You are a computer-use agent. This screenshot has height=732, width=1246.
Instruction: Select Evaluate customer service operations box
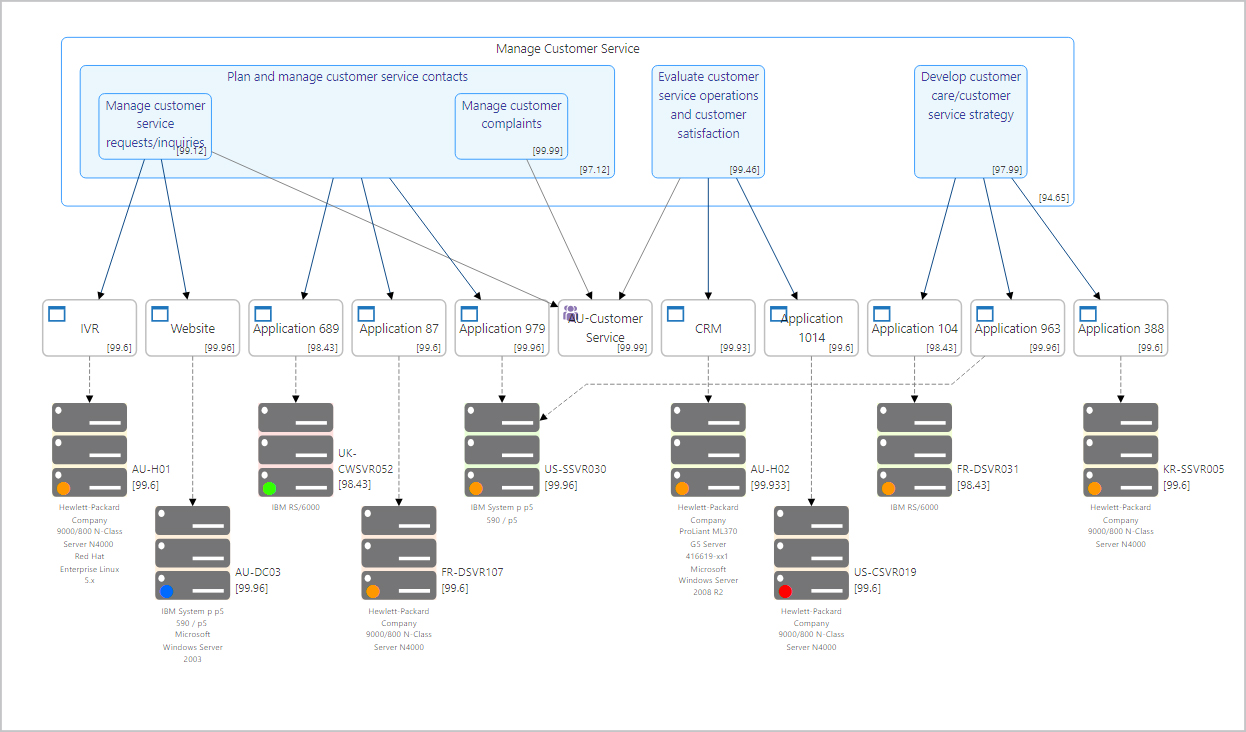(708, 120)
